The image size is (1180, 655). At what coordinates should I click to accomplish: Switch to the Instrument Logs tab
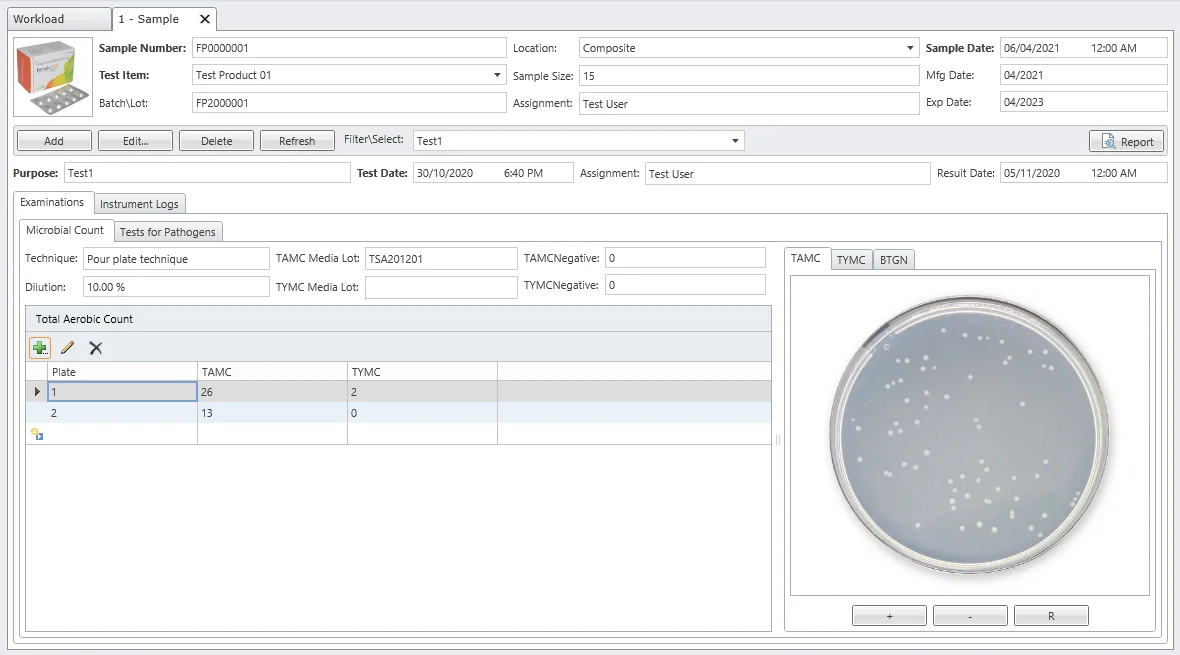[139, 203]
